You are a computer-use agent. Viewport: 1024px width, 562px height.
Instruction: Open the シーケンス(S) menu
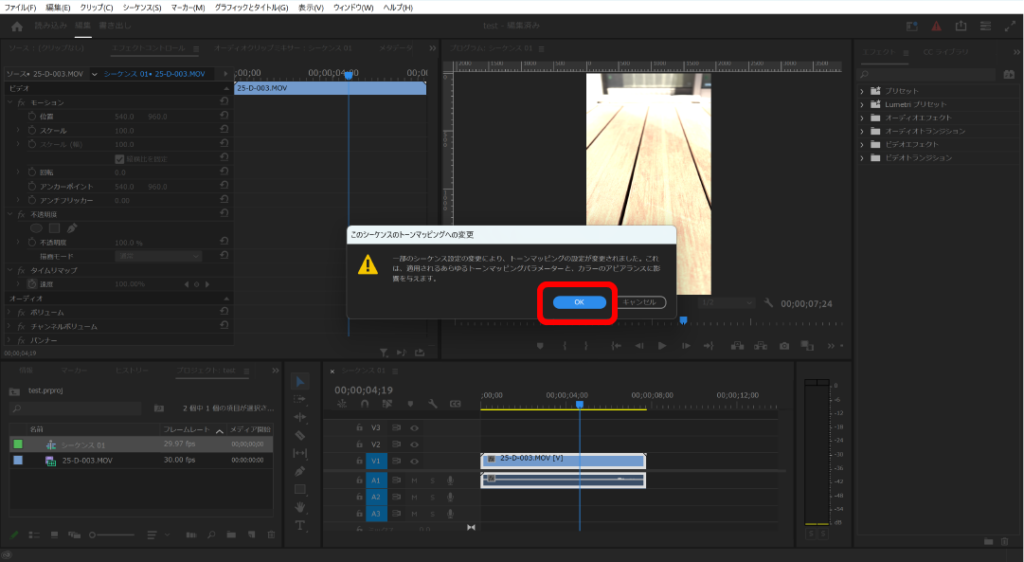142,7
